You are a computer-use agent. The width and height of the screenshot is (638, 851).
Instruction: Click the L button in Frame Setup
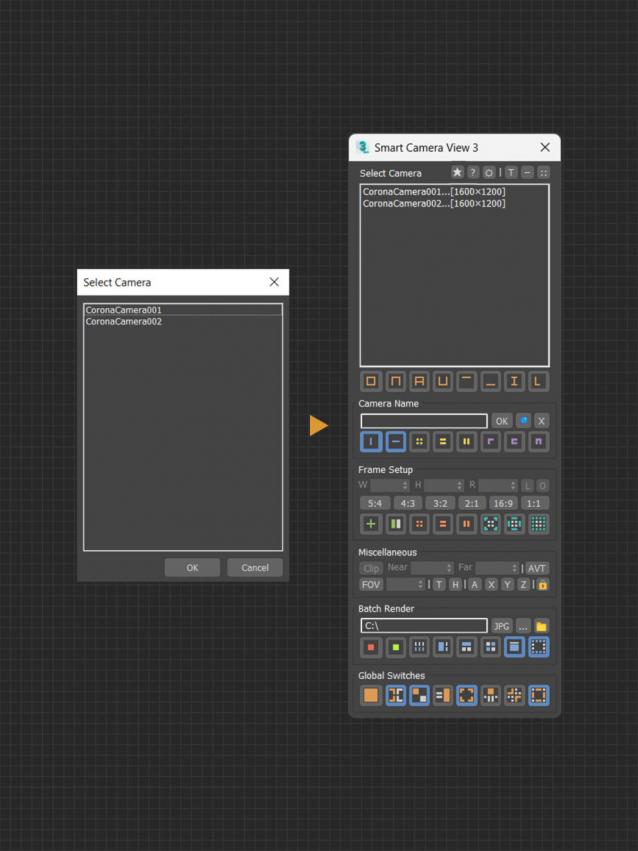(527, 485)
